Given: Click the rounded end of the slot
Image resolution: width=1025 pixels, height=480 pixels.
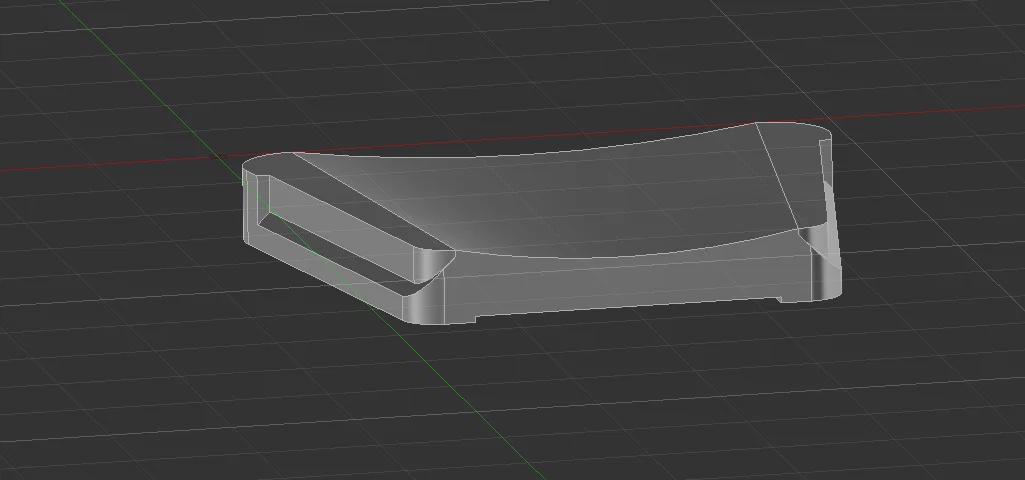Looking at the screenshot, I should tap(424, 266).
